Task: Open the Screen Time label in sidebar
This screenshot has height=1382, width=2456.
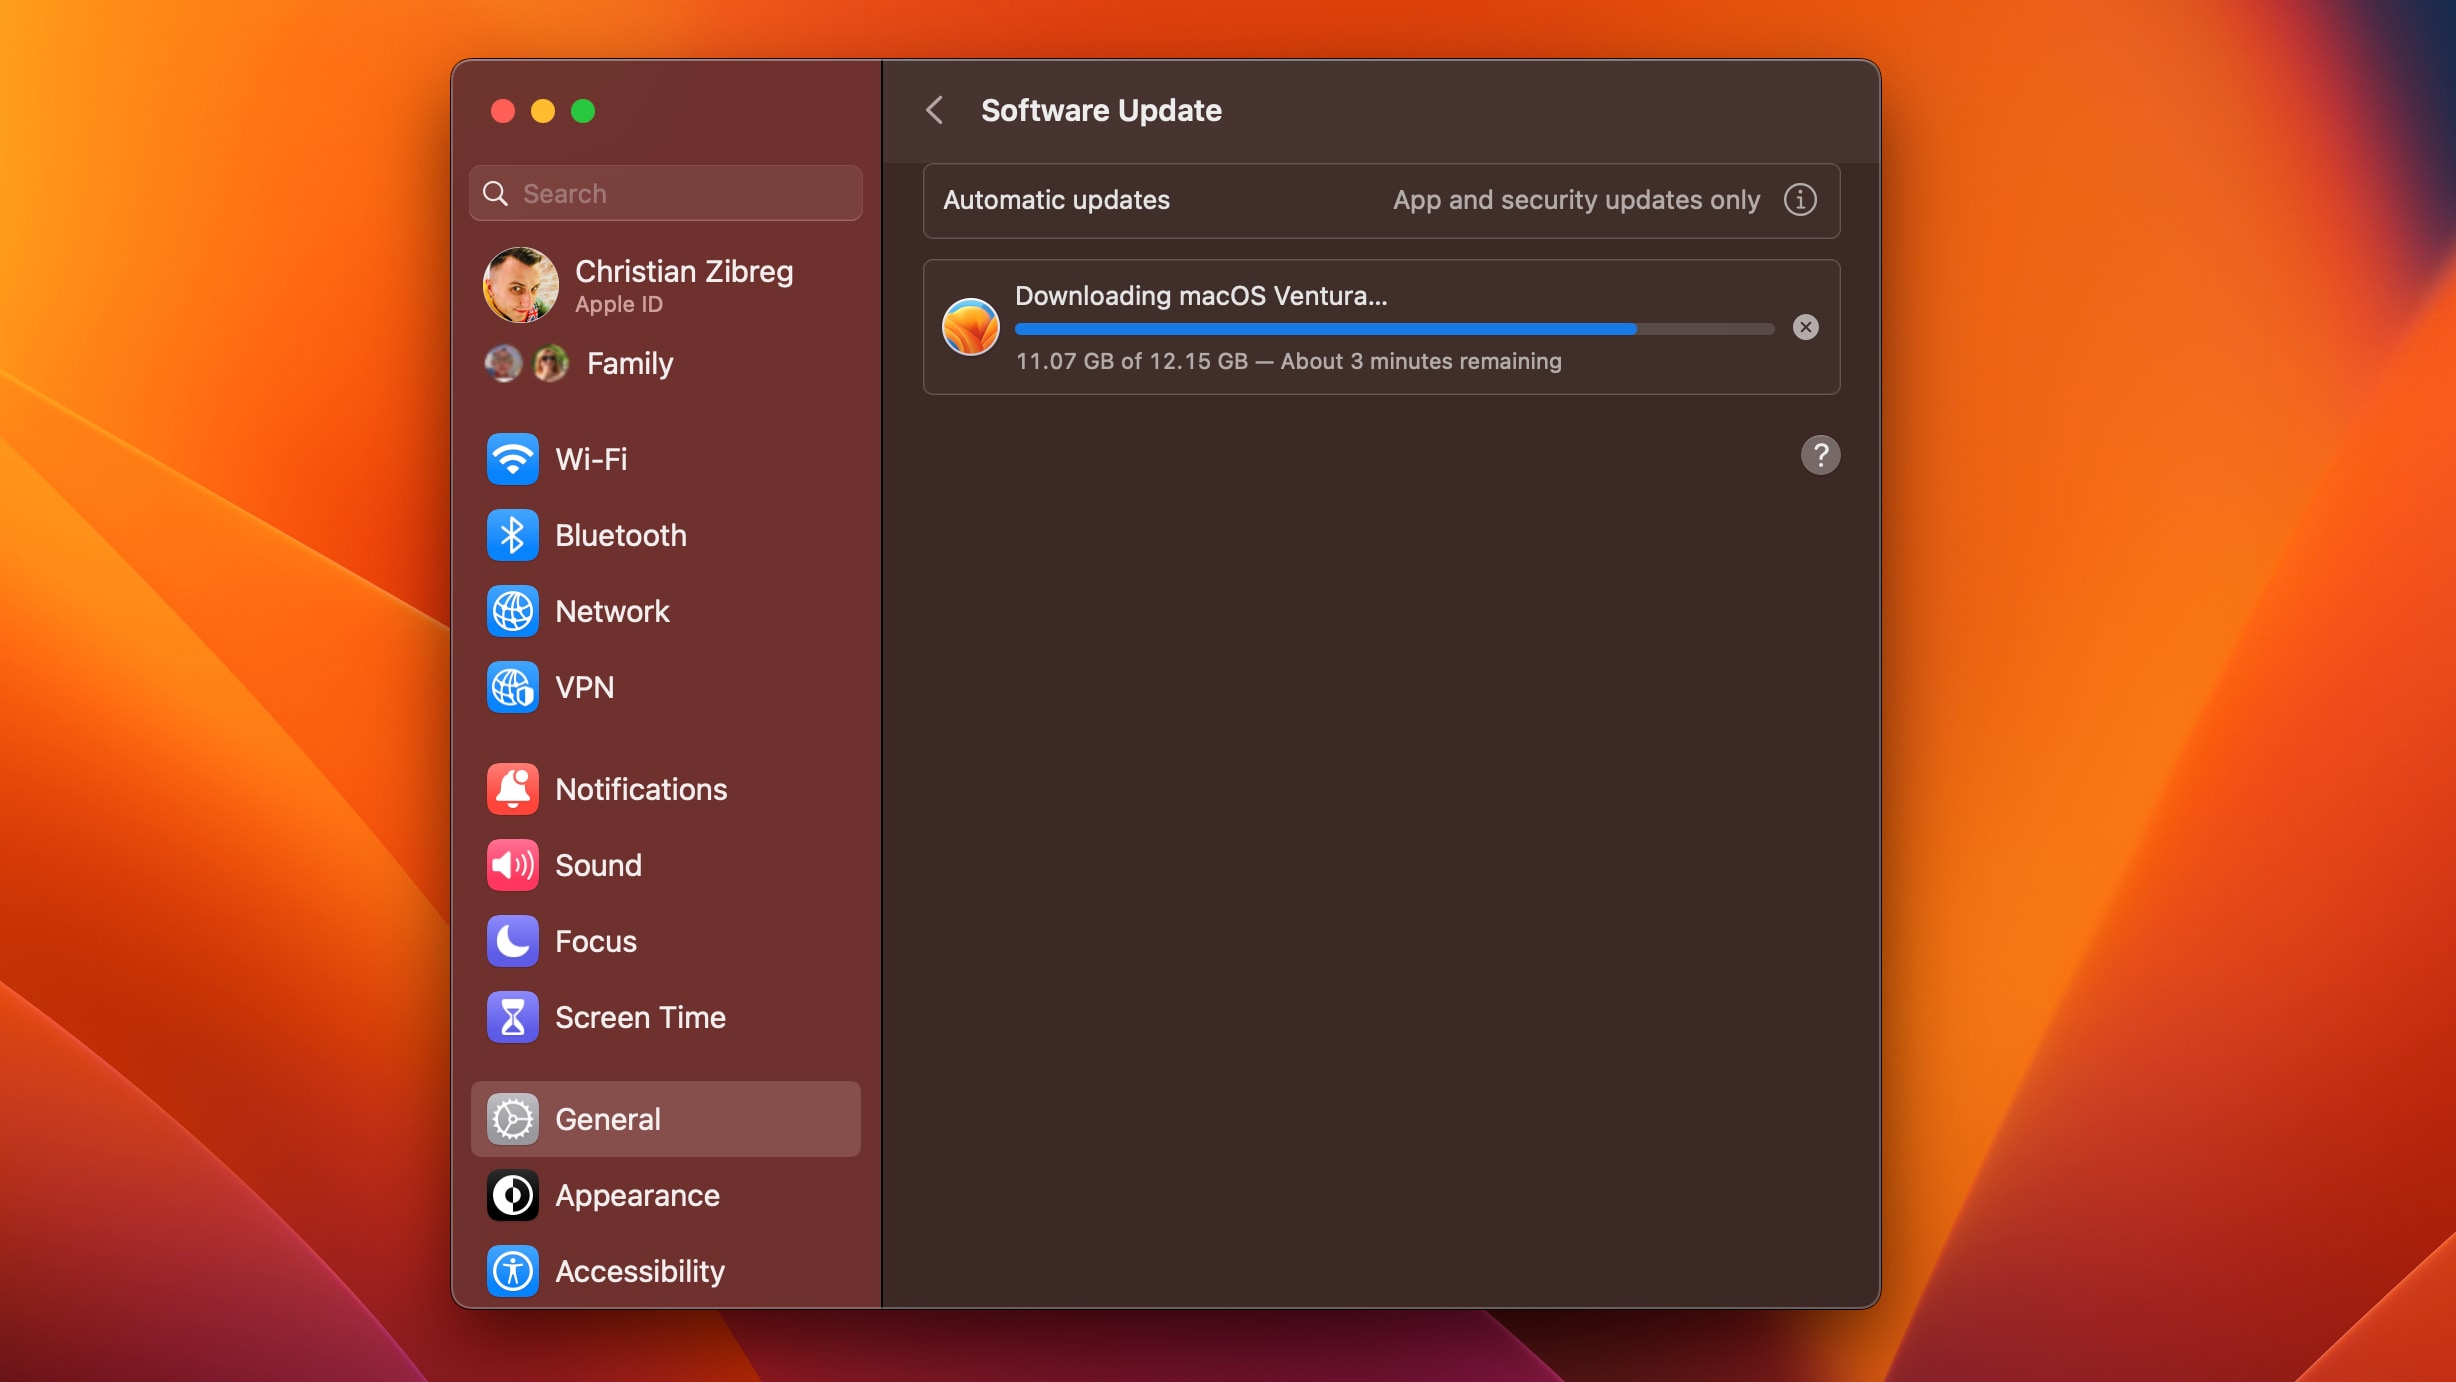Action: (640, 1017)
